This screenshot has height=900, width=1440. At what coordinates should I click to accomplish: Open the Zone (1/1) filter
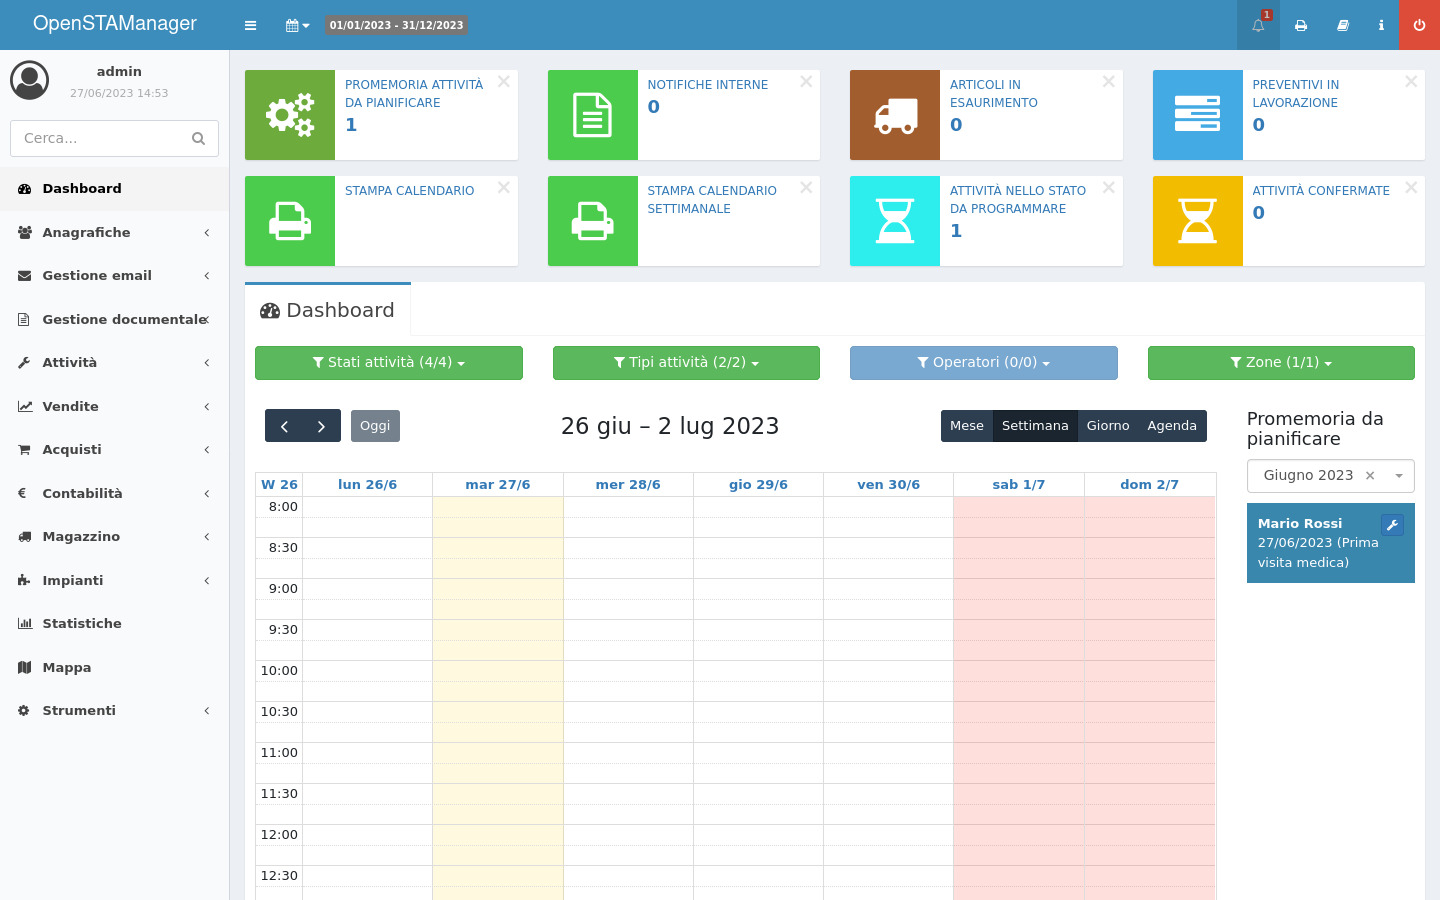1281,363
